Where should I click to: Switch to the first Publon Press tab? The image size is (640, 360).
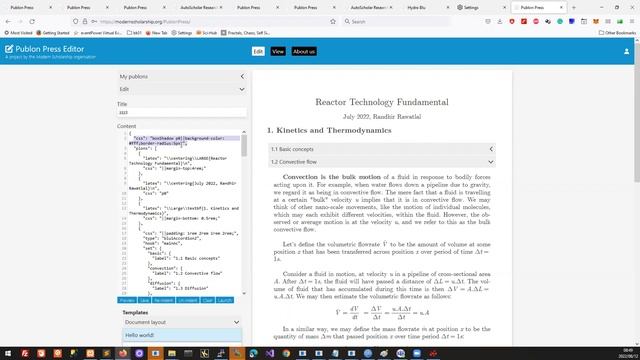pyautogui.click(x=28, y=7)
